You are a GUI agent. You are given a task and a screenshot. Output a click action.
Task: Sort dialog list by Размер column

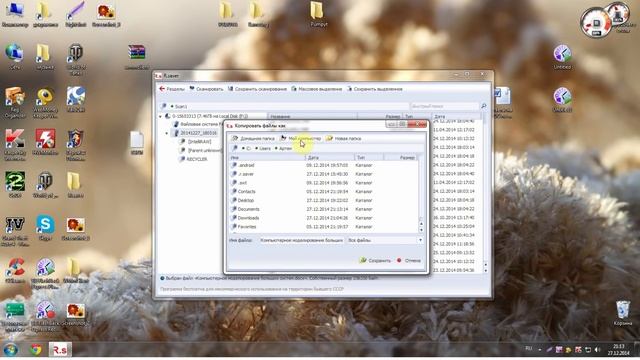[401, 157]
